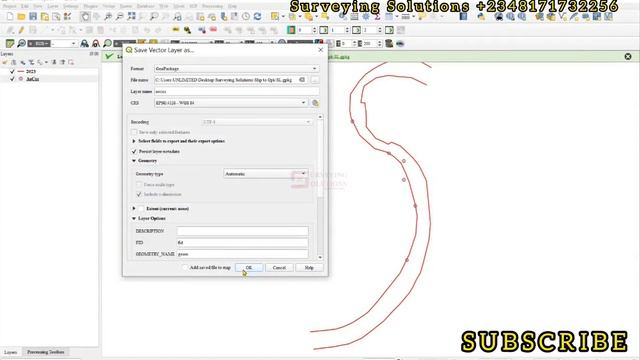The height and width of the screenshot is (360, 640).
Task: Open the Encoding dropdown
Action: [256, 122]
